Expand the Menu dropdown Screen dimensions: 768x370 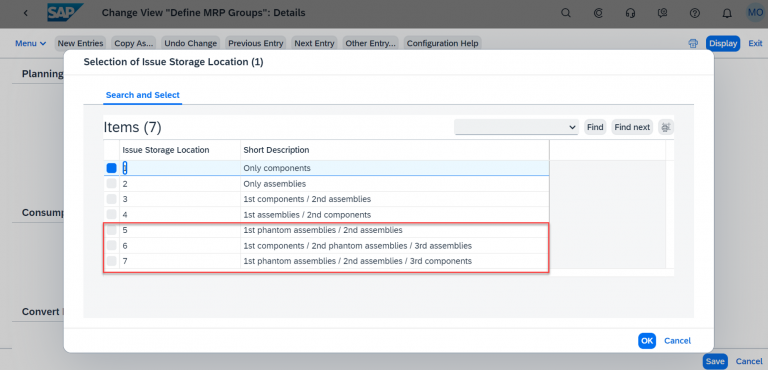(x=31, y=43)
